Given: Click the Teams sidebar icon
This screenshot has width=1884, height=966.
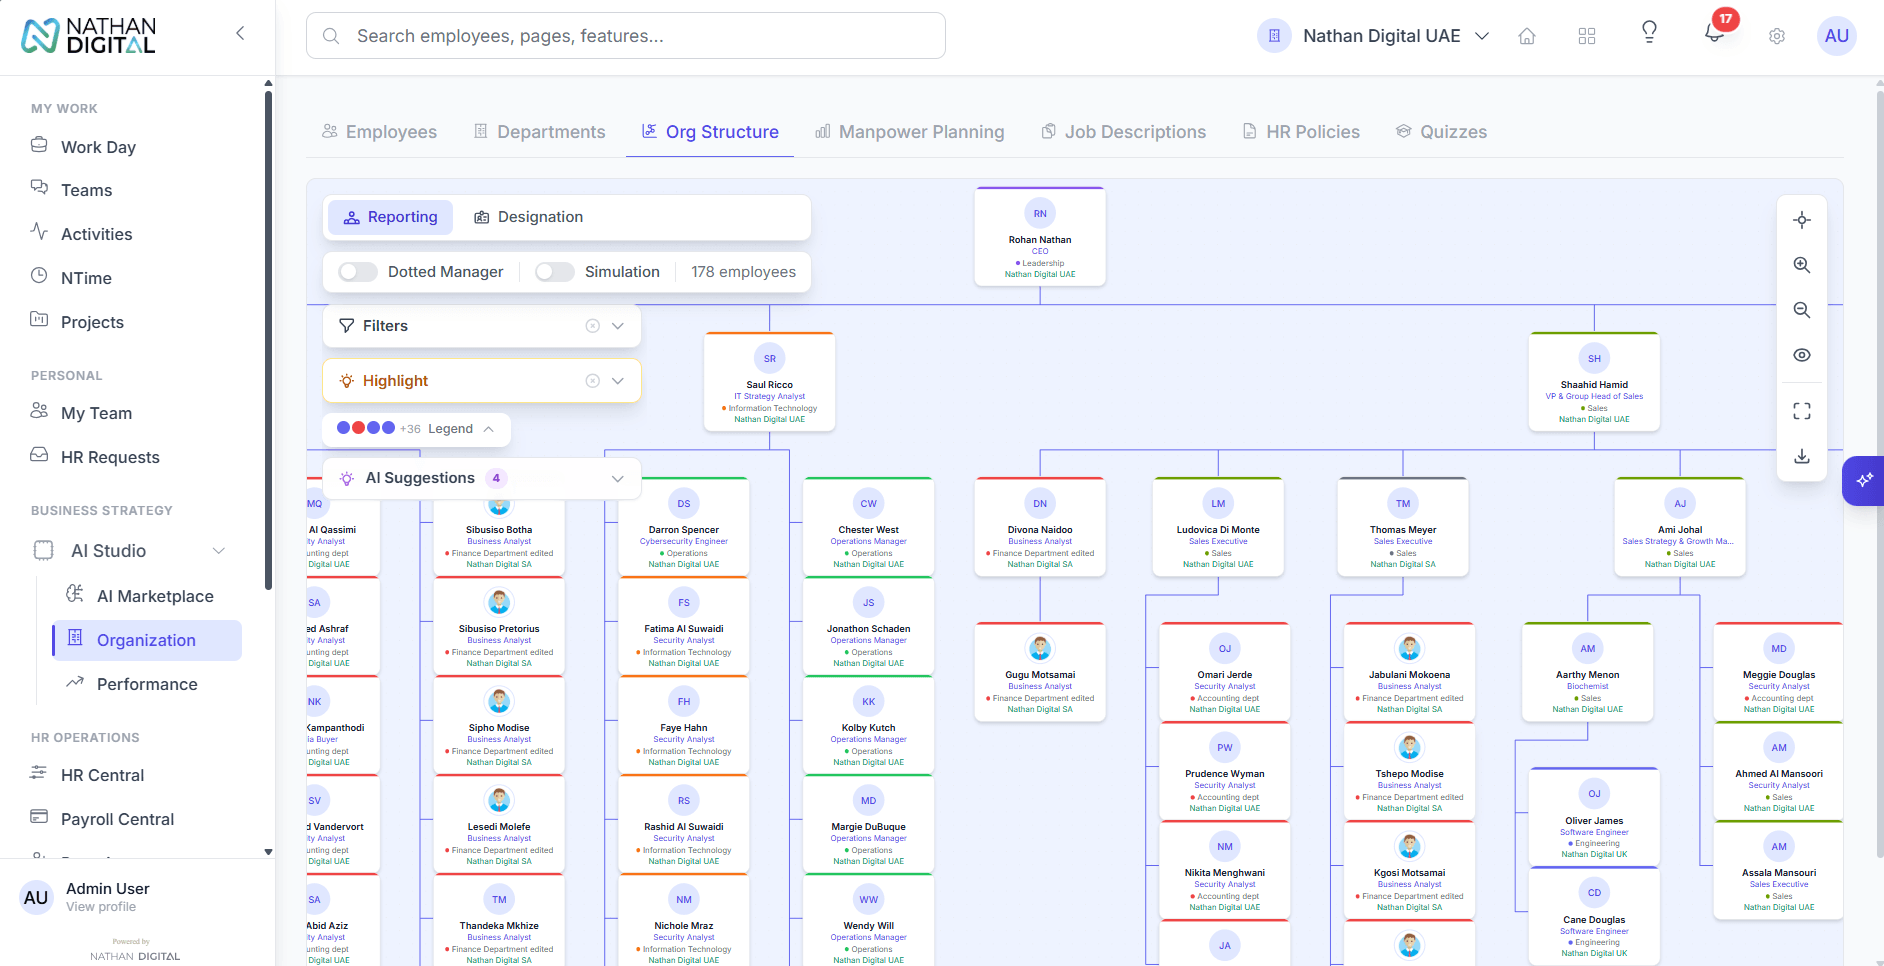Looking at the screenshot, I should 39,188.
